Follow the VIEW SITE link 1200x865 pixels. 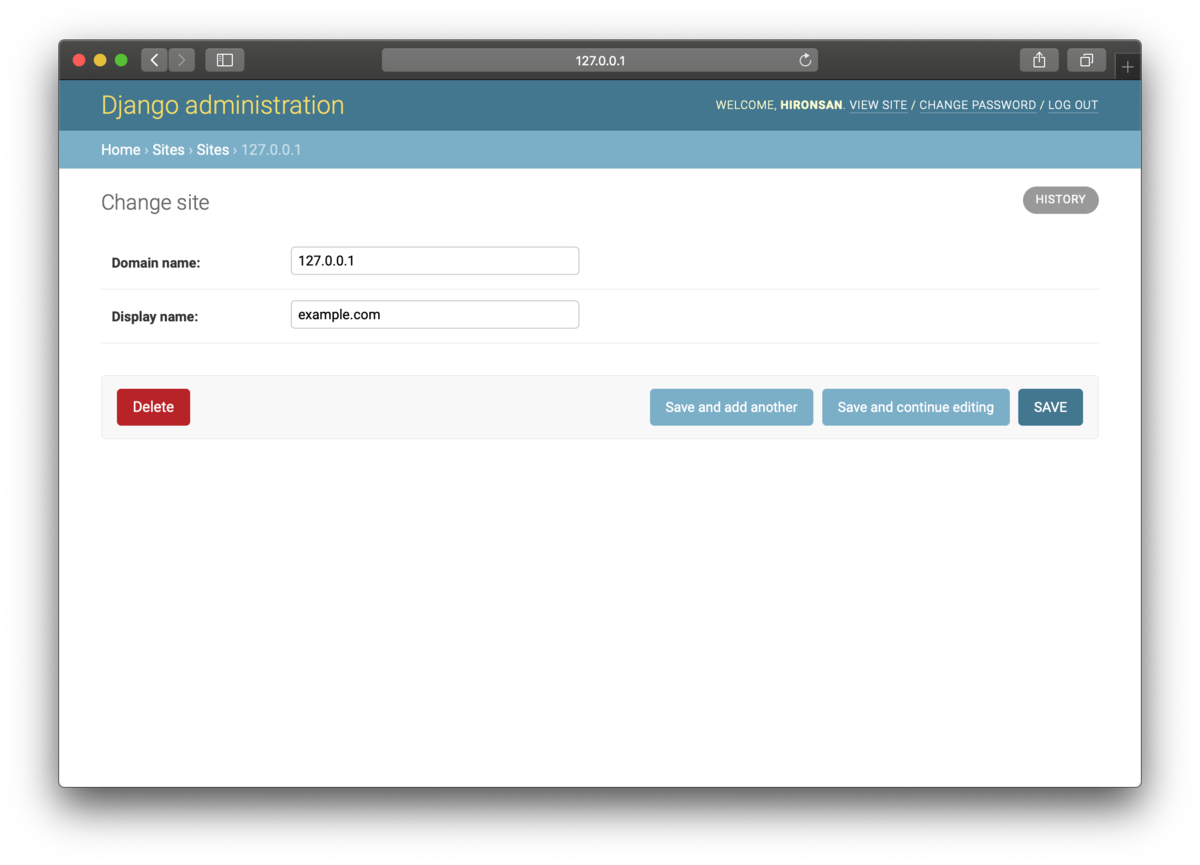point(878,105)
